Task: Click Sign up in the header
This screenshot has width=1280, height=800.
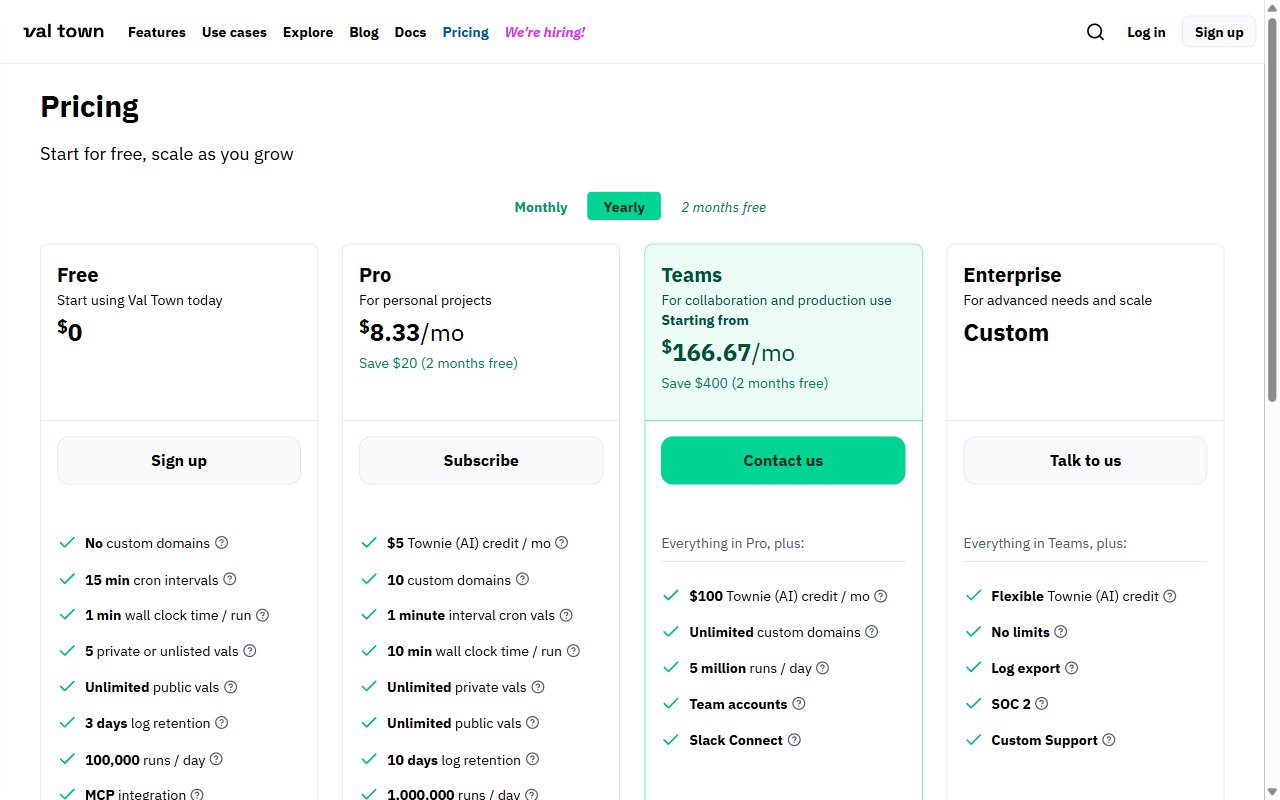Action: pyautogui.click(x=1219, y=32)
